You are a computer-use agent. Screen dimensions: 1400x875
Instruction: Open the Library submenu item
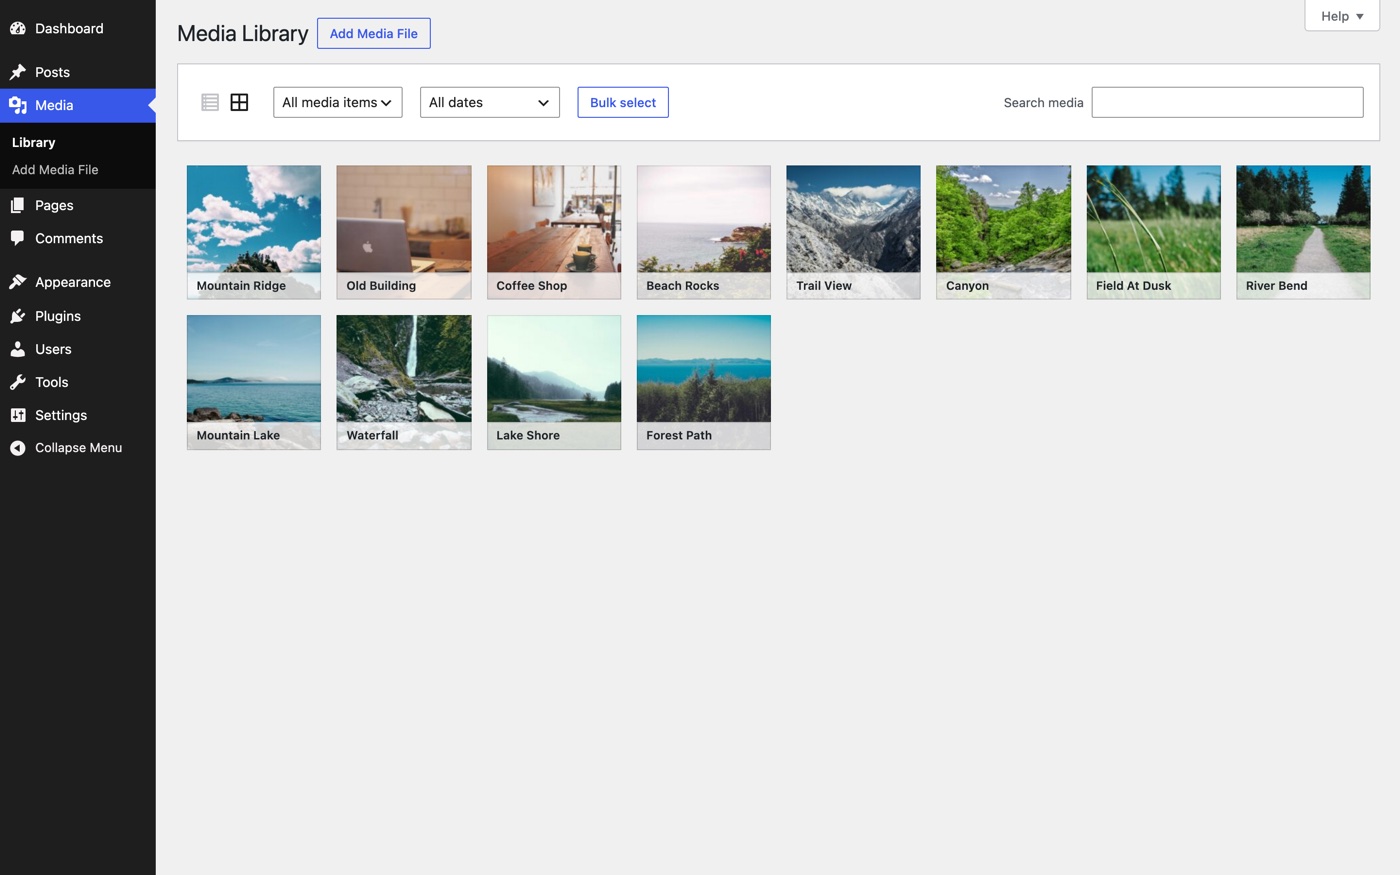34,142
